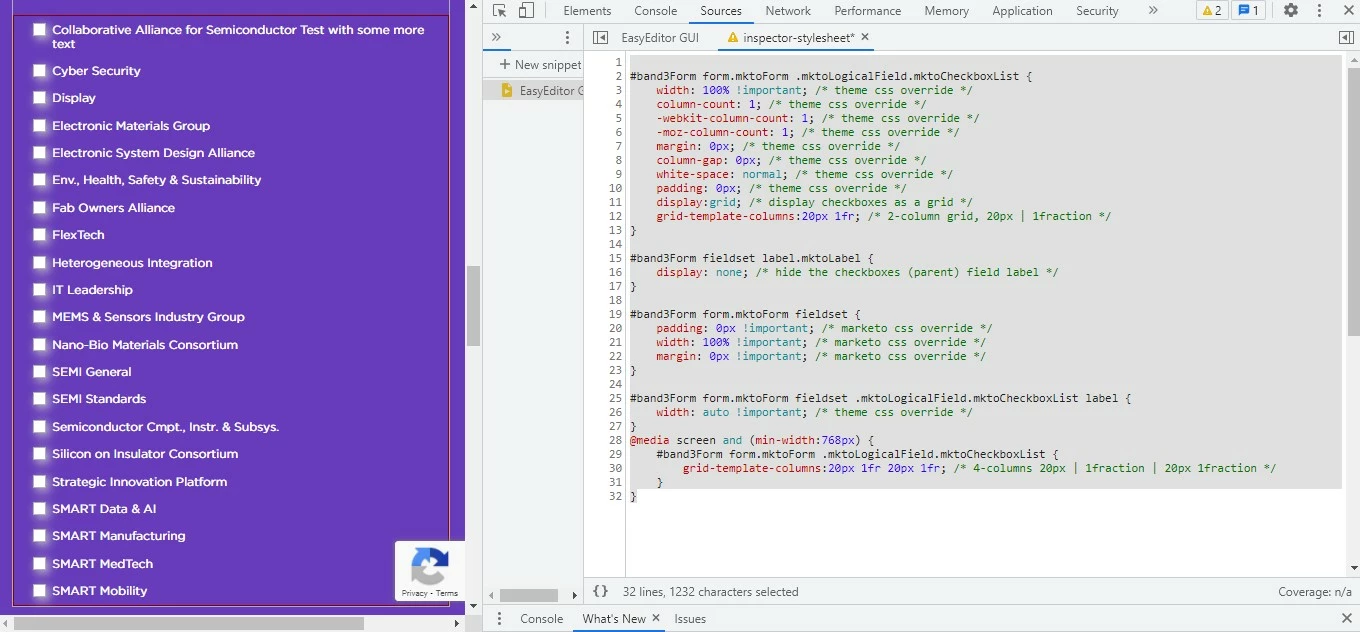
Task: Click the navigator pane horizontal scrollbar
Action: [x=529, y=595]
